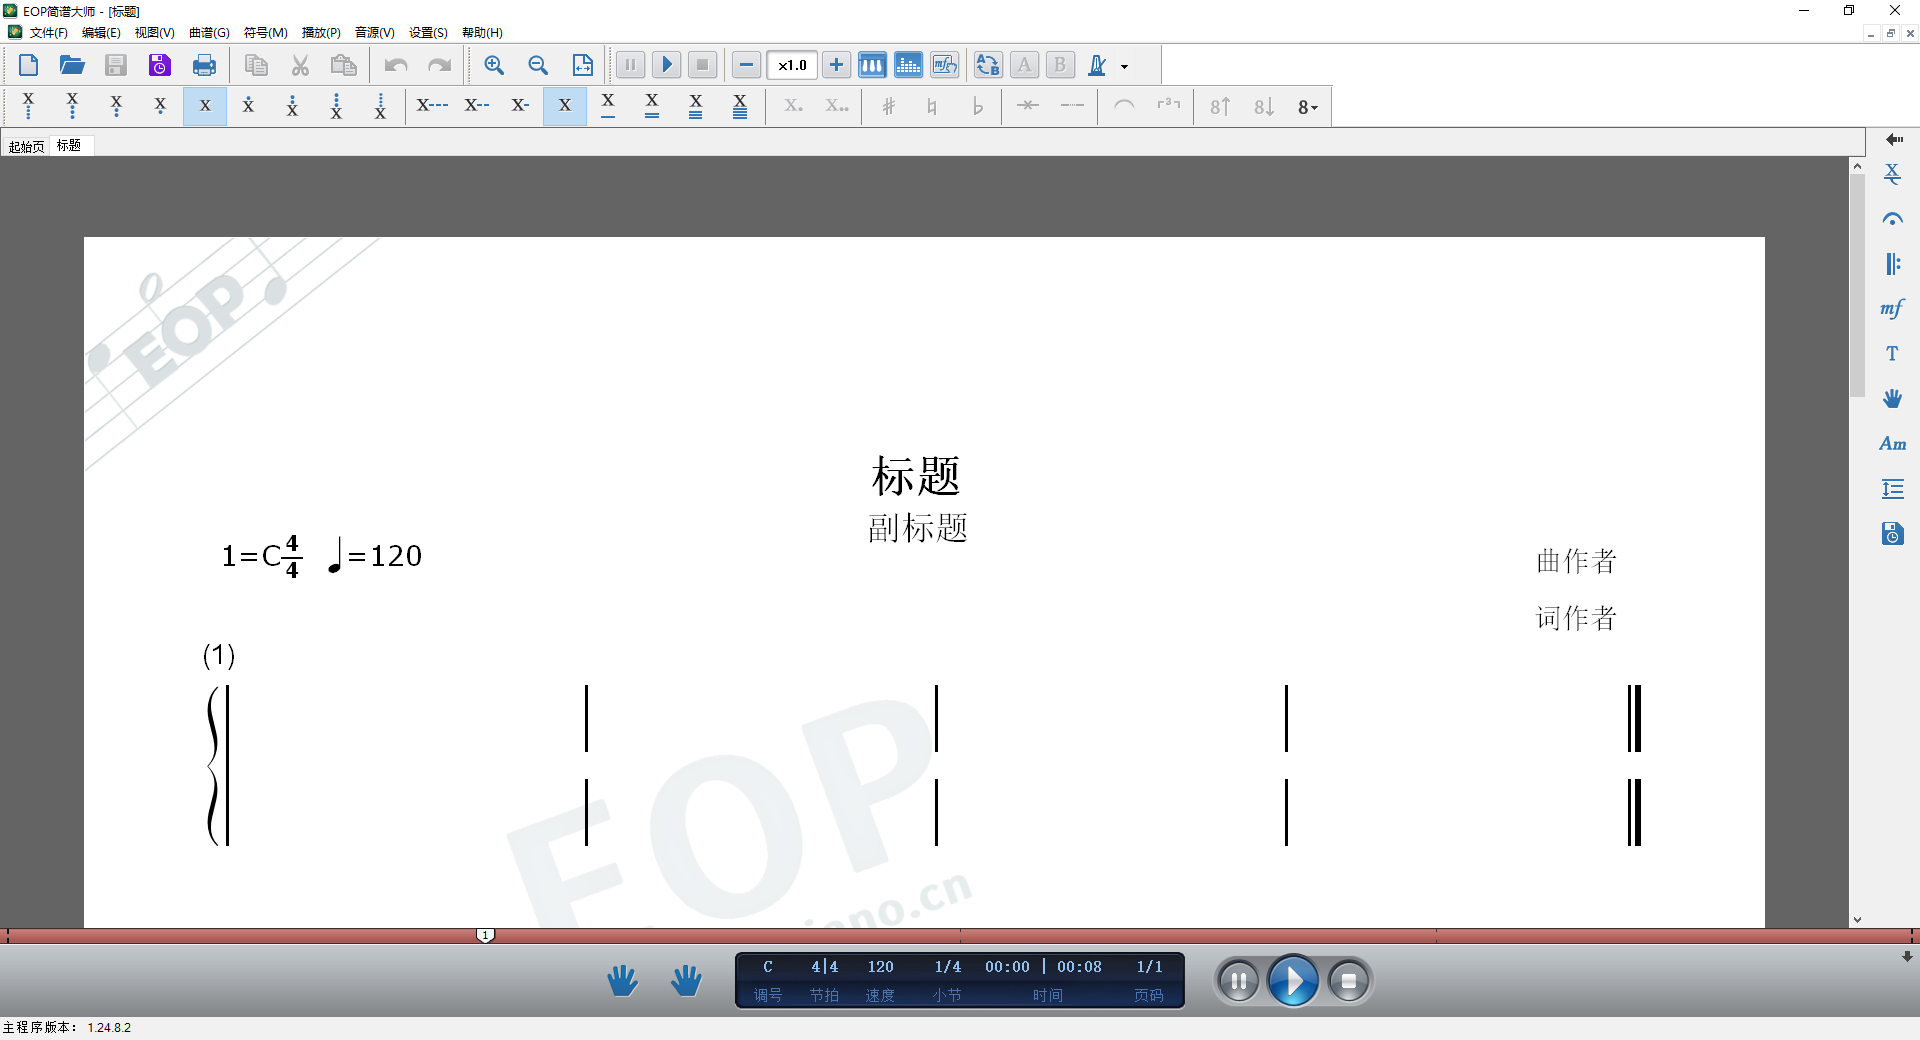Viewport: 1920px width, 1040px height.
Task: Collapse the right sidebar with the arrow icon
Action: [x=1893, y=139]
